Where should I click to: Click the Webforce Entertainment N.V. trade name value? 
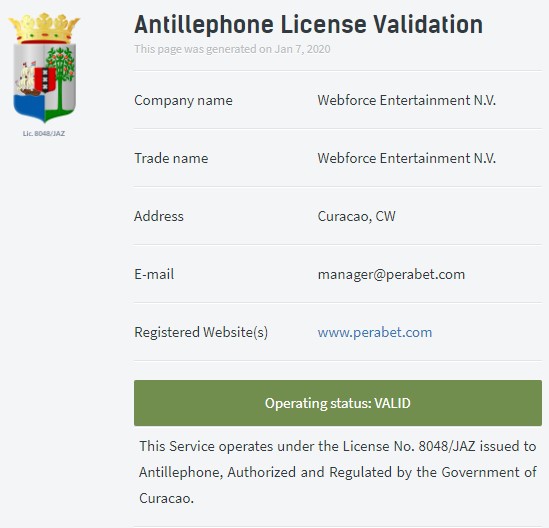click(x=406, y=158)
